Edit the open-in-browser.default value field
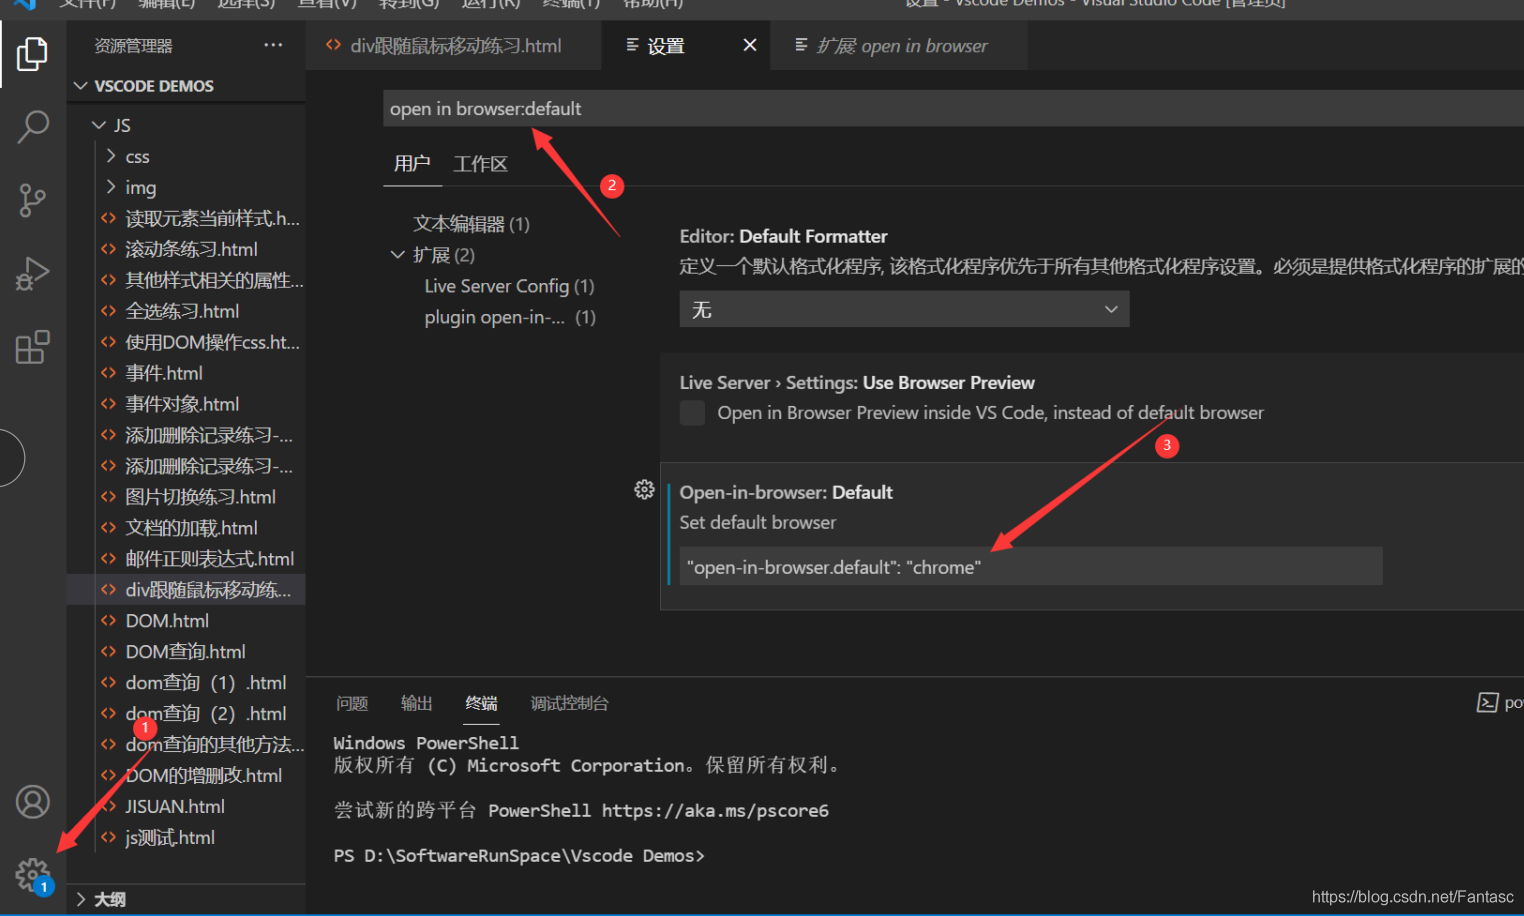This screenshot has height=916, width=1524. point(1031,567)
